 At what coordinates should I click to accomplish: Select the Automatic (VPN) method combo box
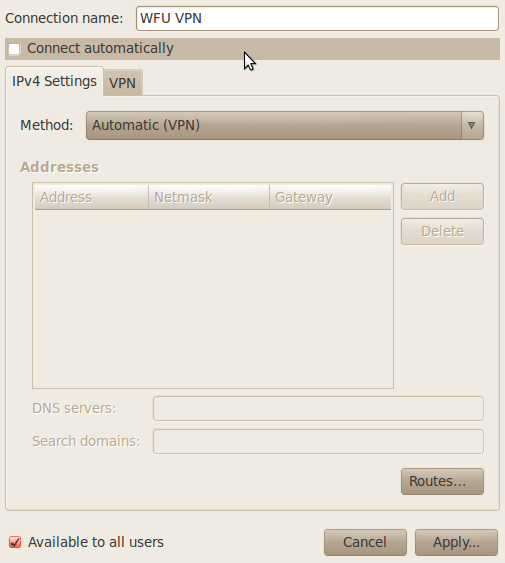coord(285,125)
